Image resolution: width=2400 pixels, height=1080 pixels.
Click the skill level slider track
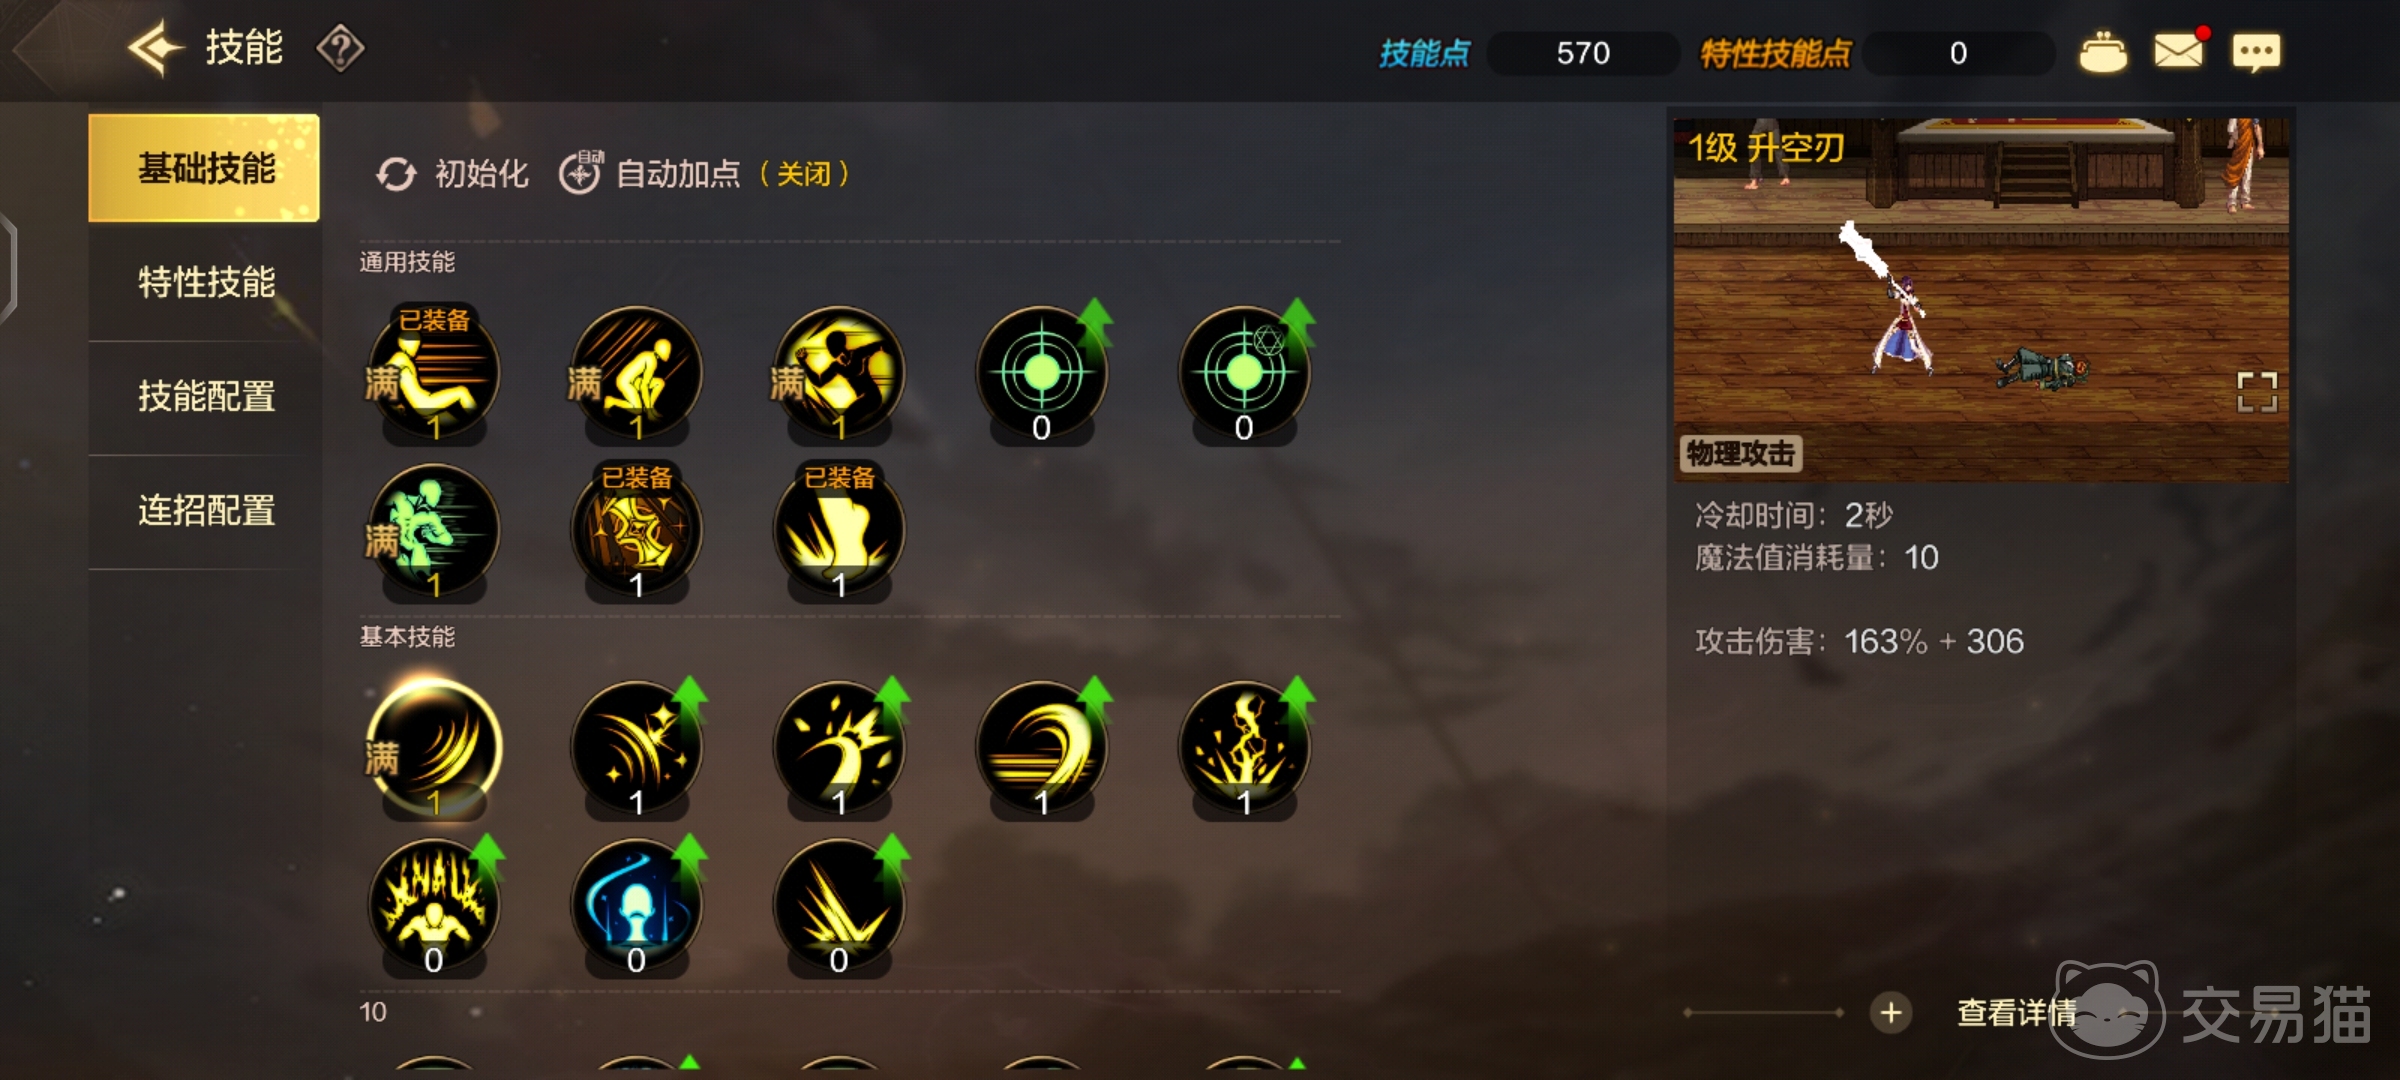click(x=1764, y=1013)
